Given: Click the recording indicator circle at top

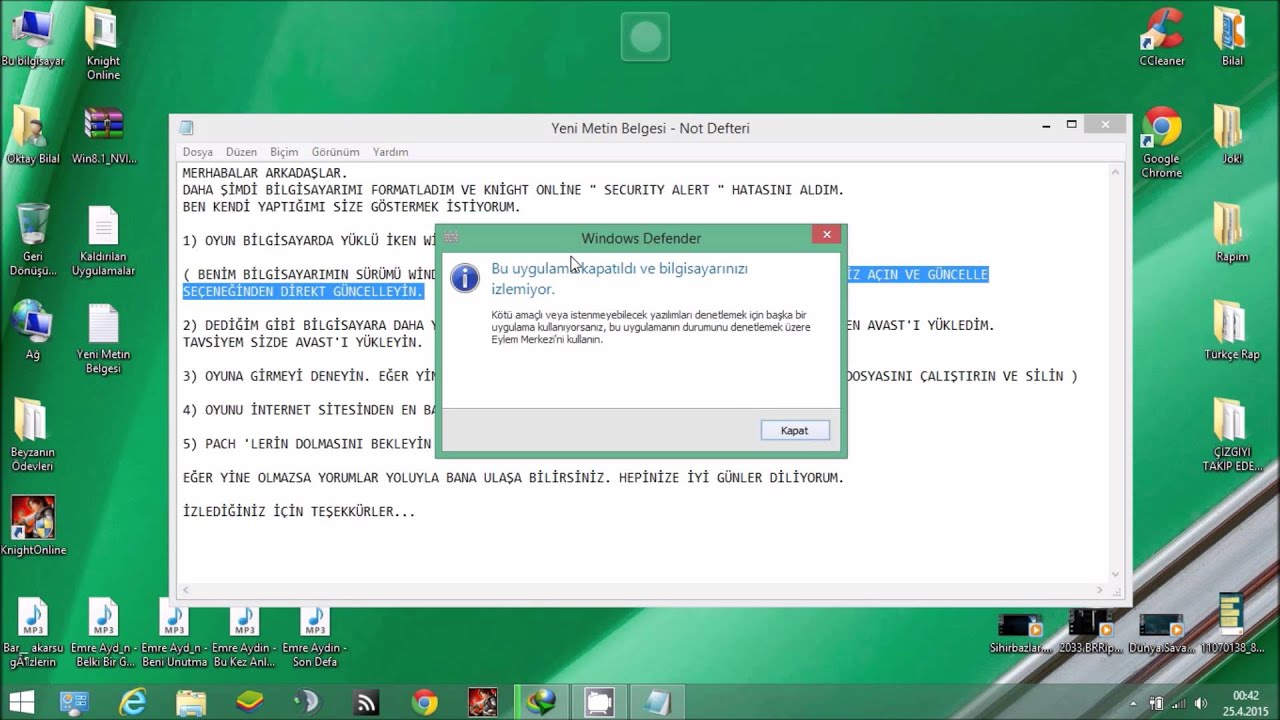Looking at the screenshot, I should pos(645,37).
